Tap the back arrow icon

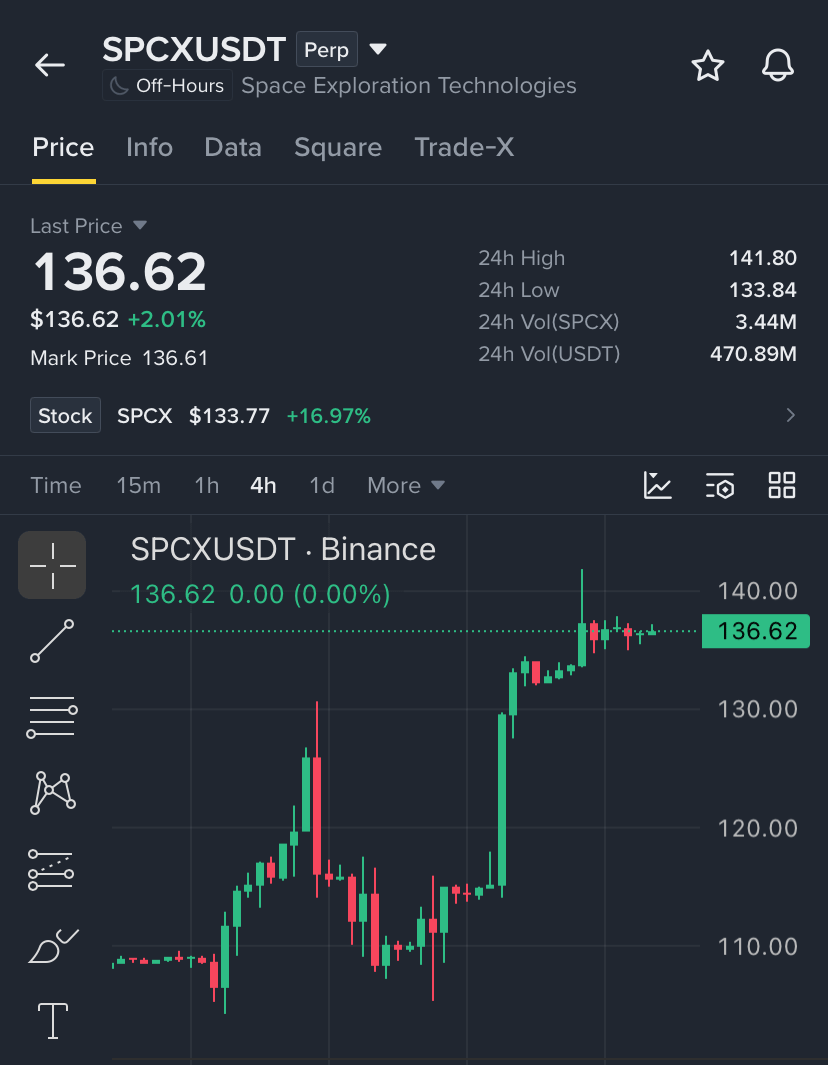[50, 65]
